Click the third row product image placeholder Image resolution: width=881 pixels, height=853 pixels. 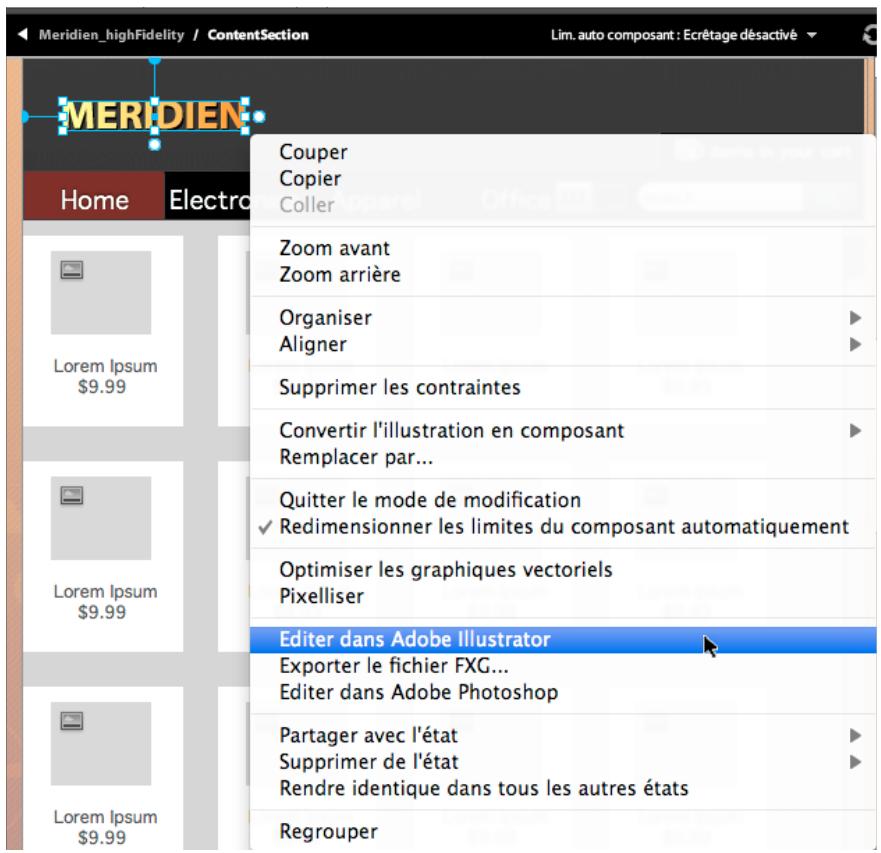pyautogui.click(x=101, y=743)
